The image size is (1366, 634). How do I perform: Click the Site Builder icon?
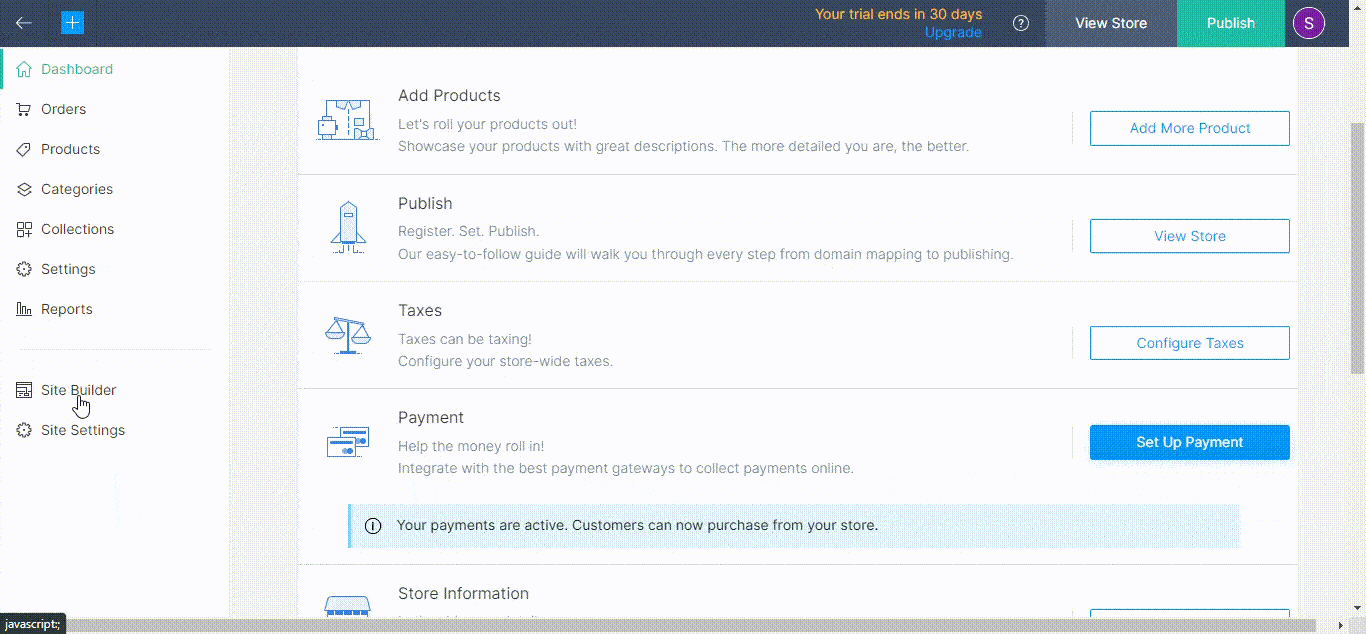tap(24, 390)
